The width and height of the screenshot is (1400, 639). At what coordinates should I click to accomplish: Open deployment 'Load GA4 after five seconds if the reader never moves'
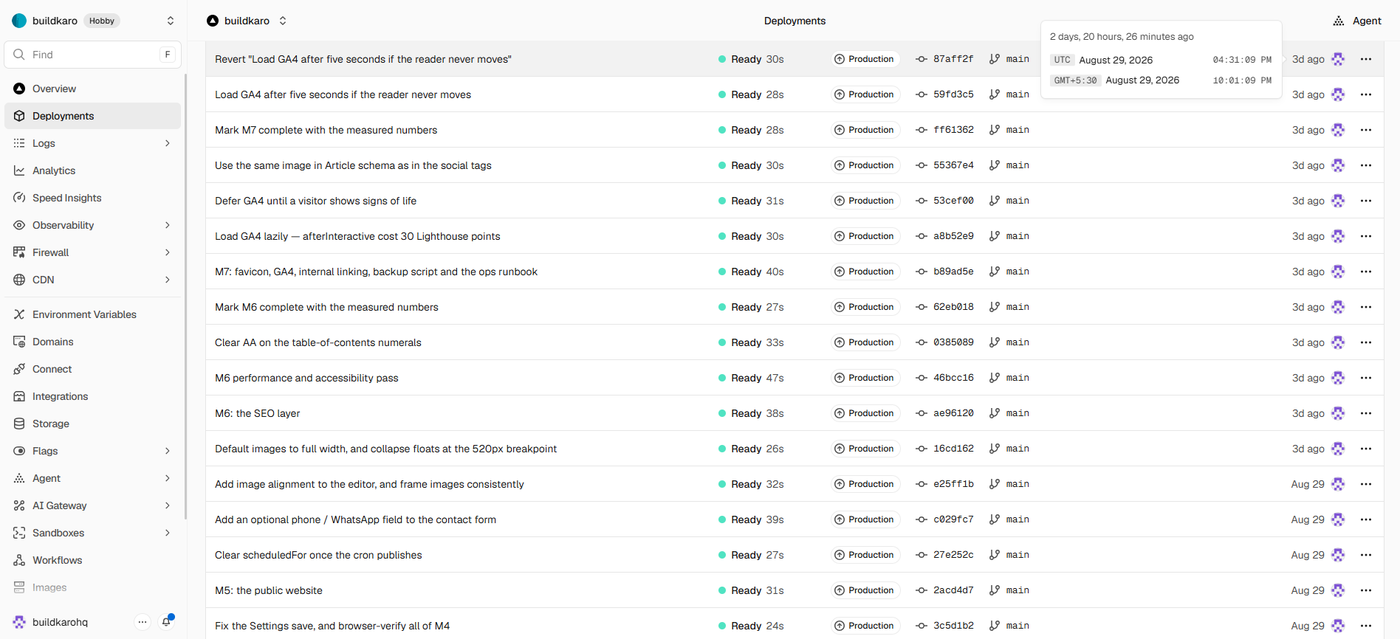343,95
